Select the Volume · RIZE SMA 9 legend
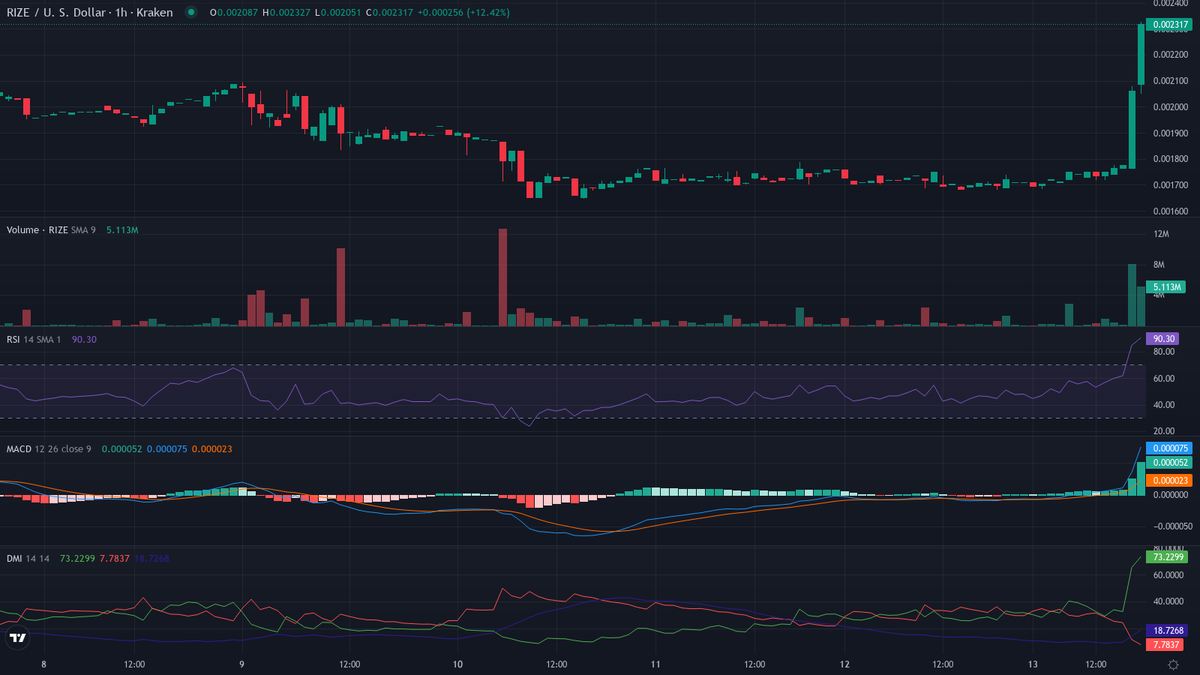The image size is (1200, 675). [x=52, y=230]
